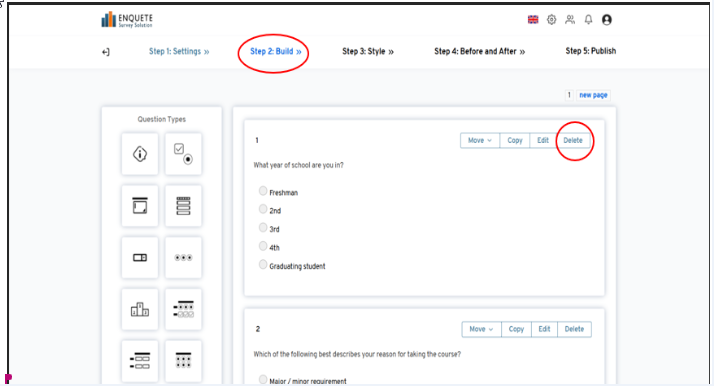Copy question 2
714x386 pixels.
(516, 329)
